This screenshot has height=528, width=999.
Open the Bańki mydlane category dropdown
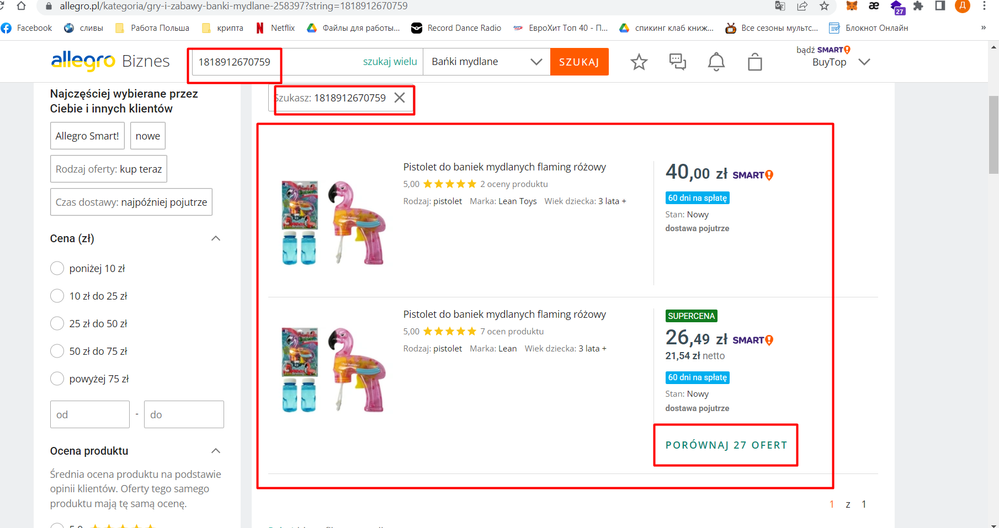click(x=486, y=62)
